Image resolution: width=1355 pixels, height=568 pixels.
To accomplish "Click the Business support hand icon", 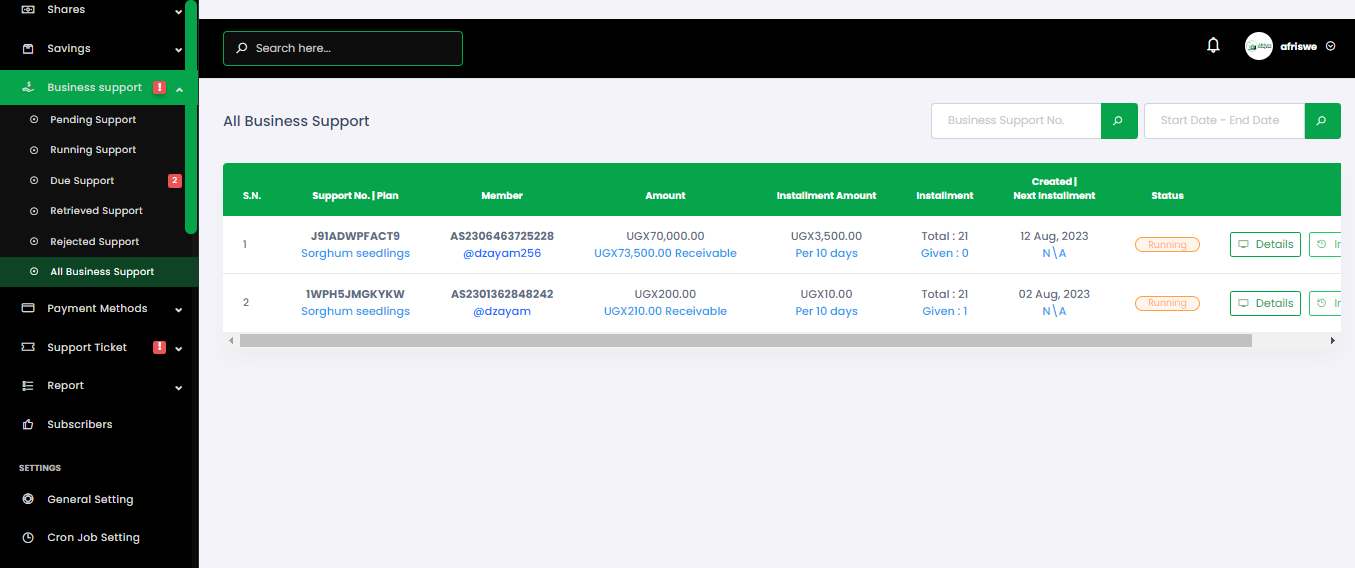I will (x=28, y=87).
